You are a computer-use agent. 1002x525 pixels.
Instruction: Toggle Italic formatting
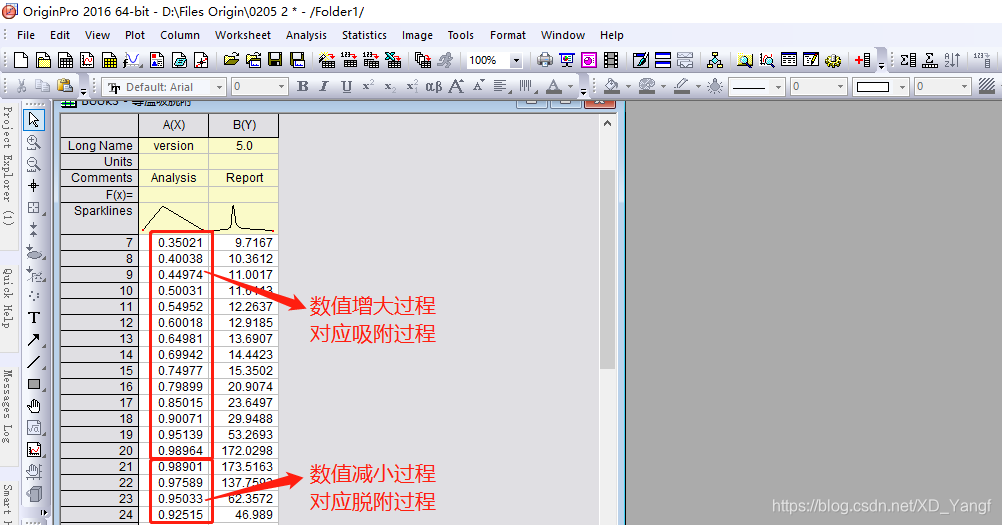click(x=324, y=86)
